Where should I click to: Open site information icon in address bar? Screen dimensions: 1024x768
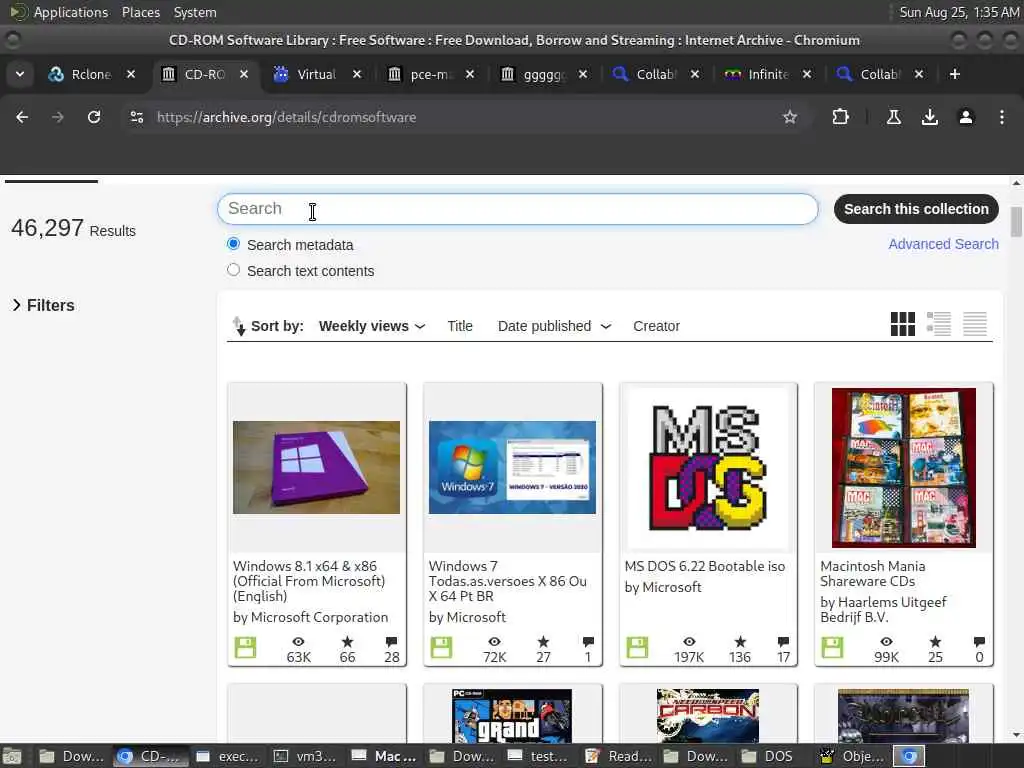tap(136, 117)
